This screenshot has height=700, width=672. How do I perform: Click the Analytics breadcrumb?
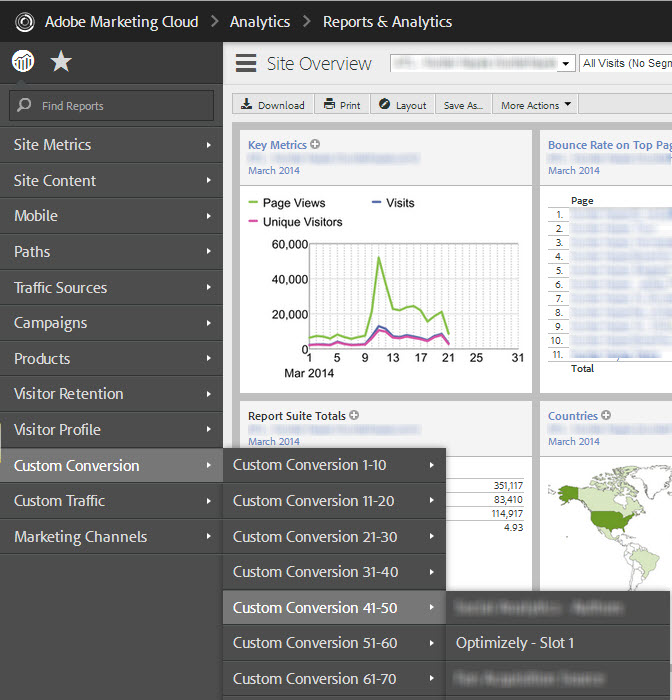tap(260, 22)
